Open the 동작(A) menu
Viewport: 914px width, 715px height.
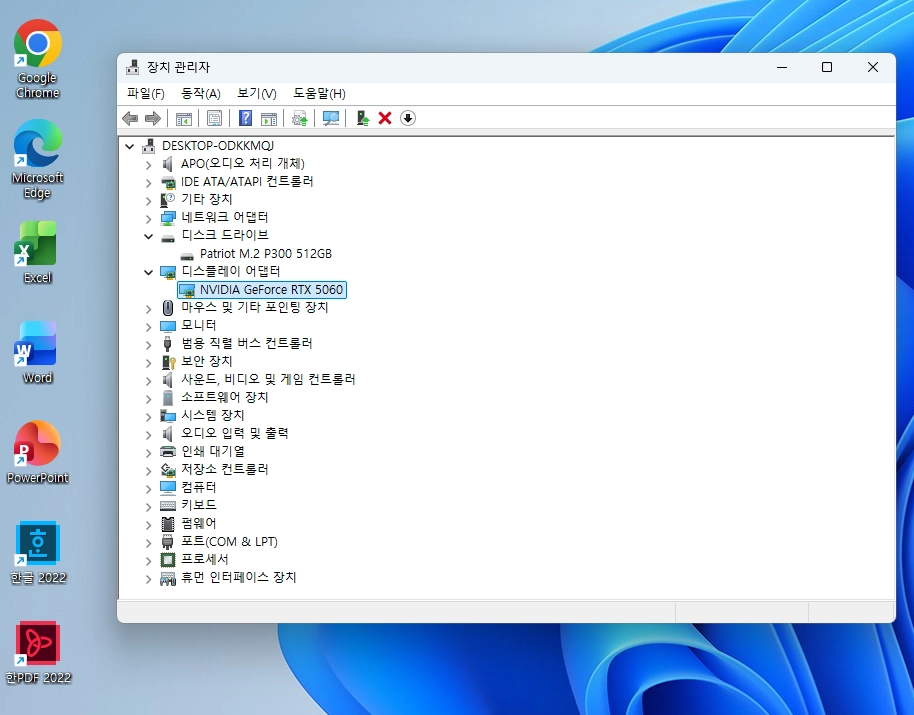(x=201, y=93)
